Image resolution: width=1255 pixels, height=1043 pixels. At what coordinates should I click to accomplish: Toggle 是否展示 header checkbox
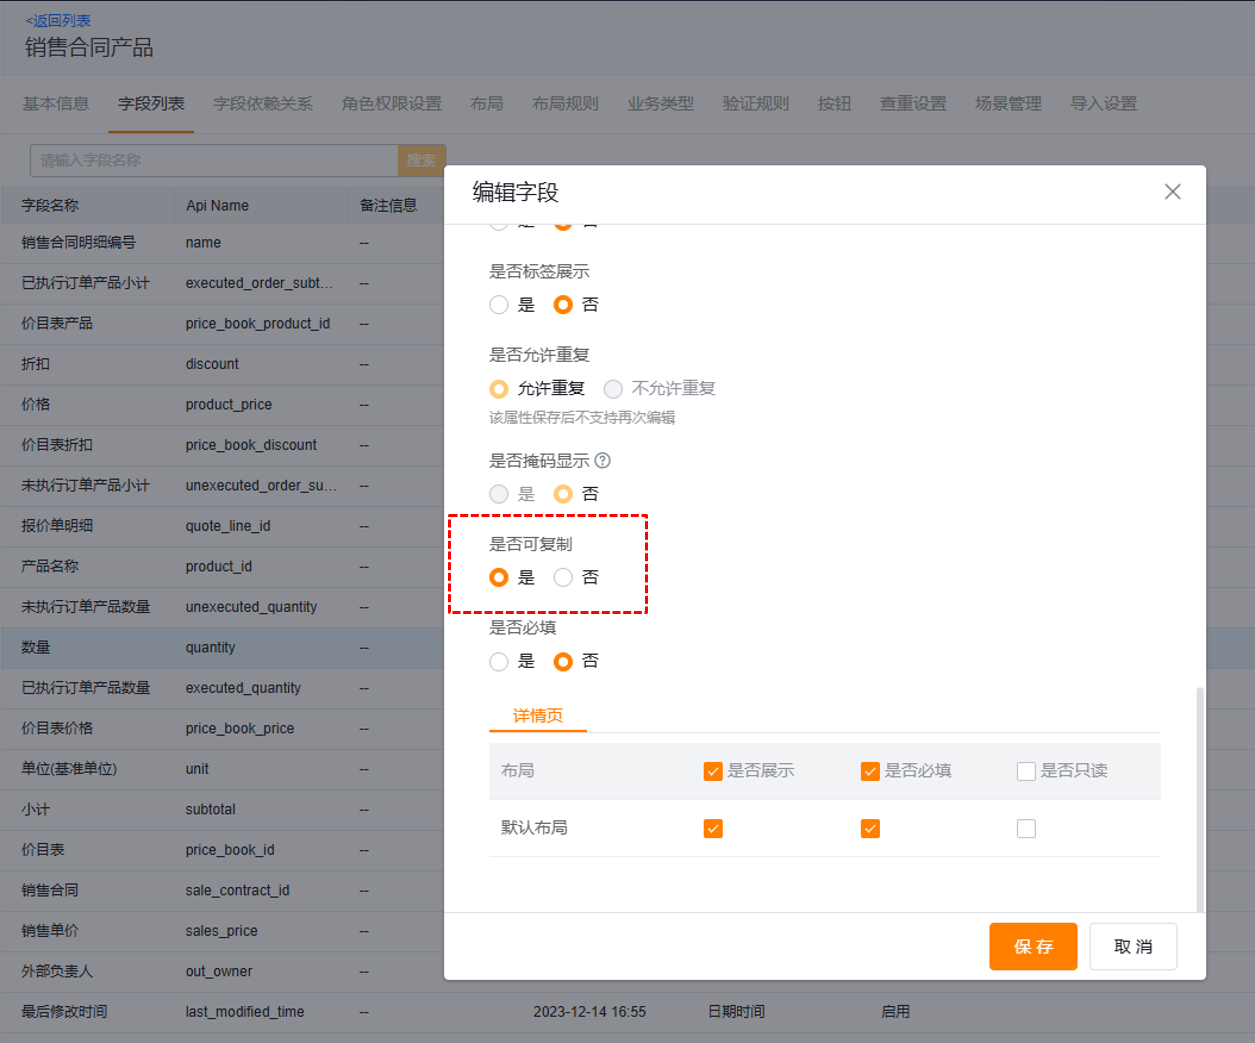[x=713, y=771]
